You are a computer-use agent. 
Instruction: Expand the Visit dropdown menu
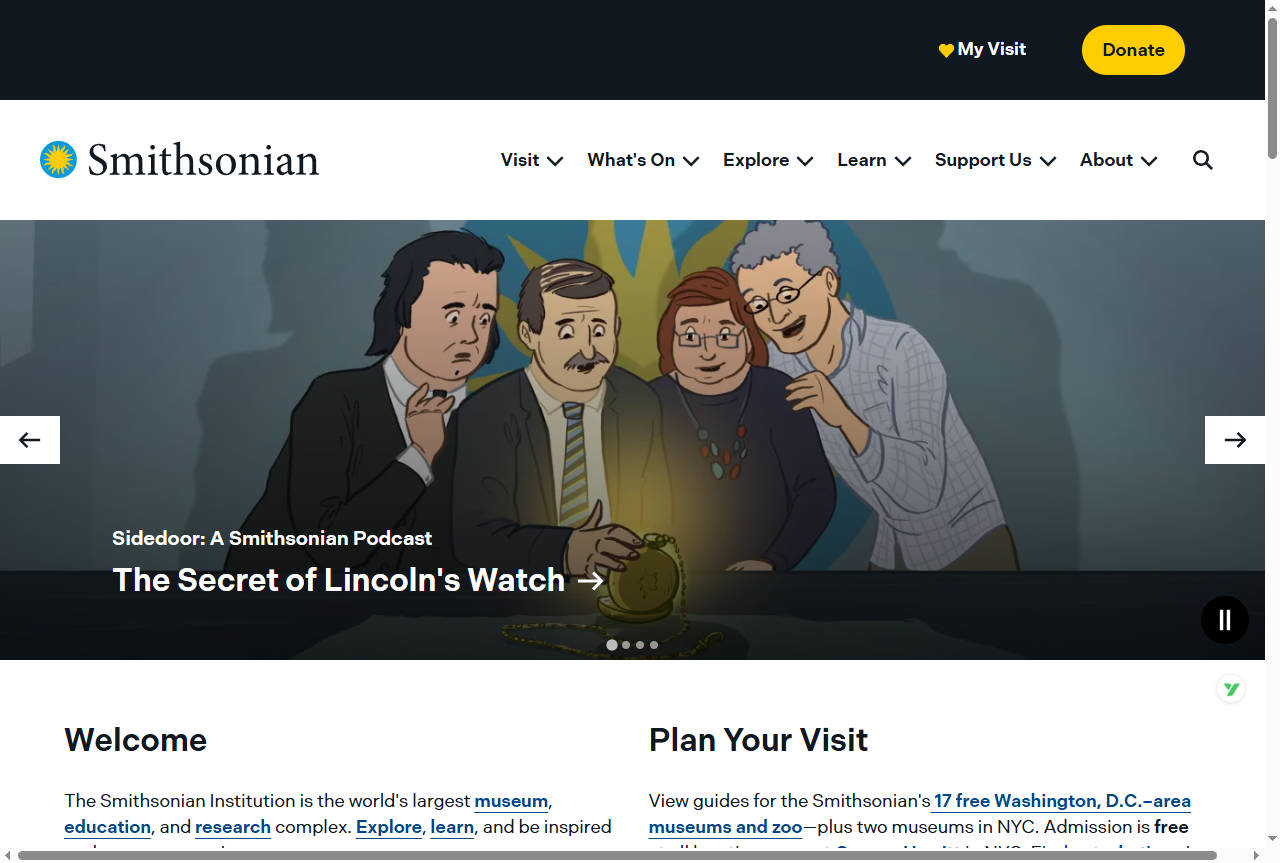(x=532, y=160)
